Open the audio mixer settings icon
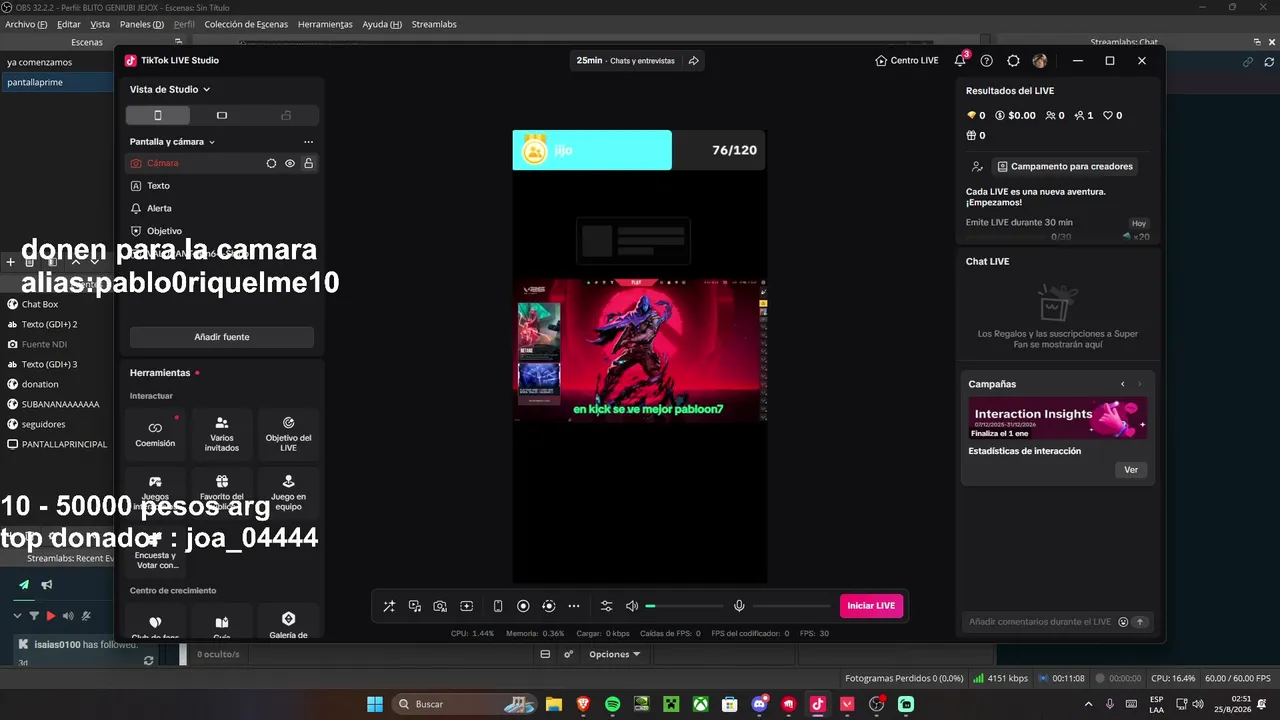This screenshot has width=1280, height=720. tap(606, 606)
